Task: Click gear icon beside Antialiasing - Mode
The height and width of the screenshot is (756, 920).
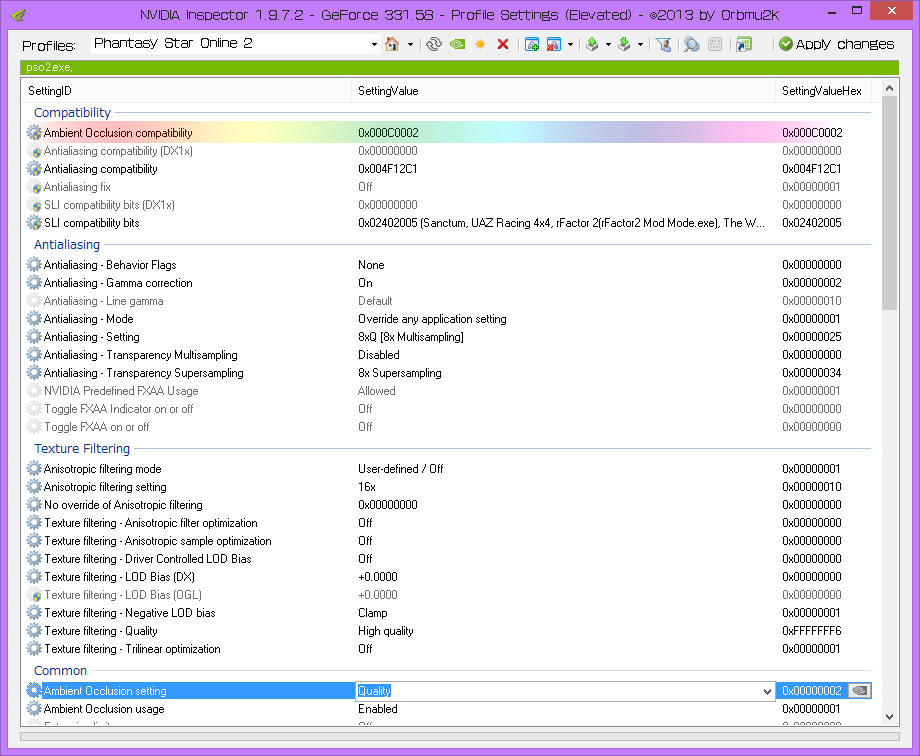Action: click(x=34, y=319)
